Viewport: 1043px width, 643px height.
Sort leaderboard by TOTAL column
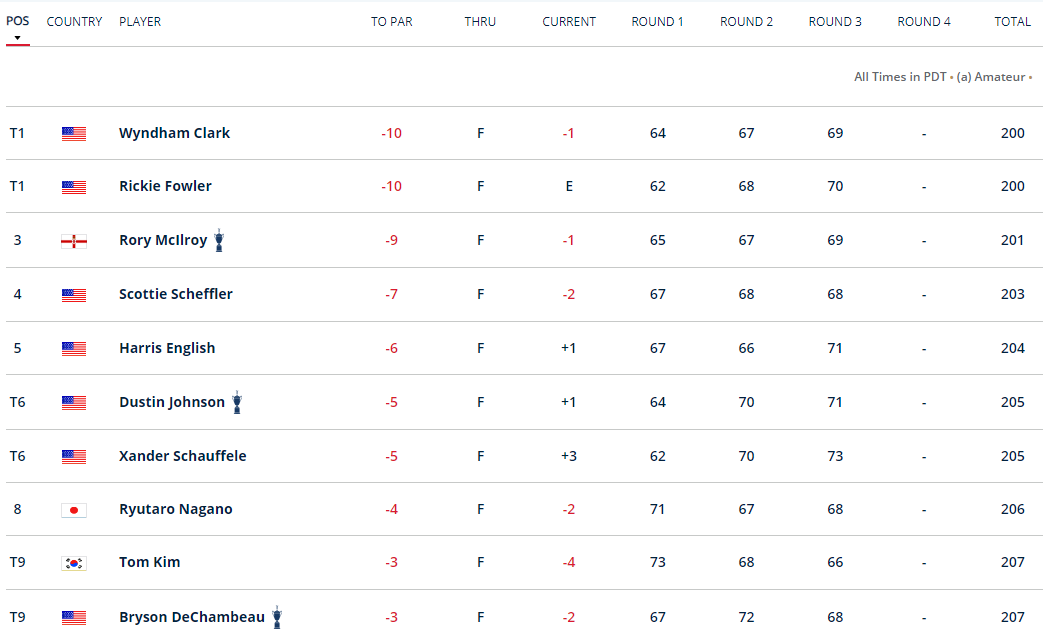(1012, 21)
